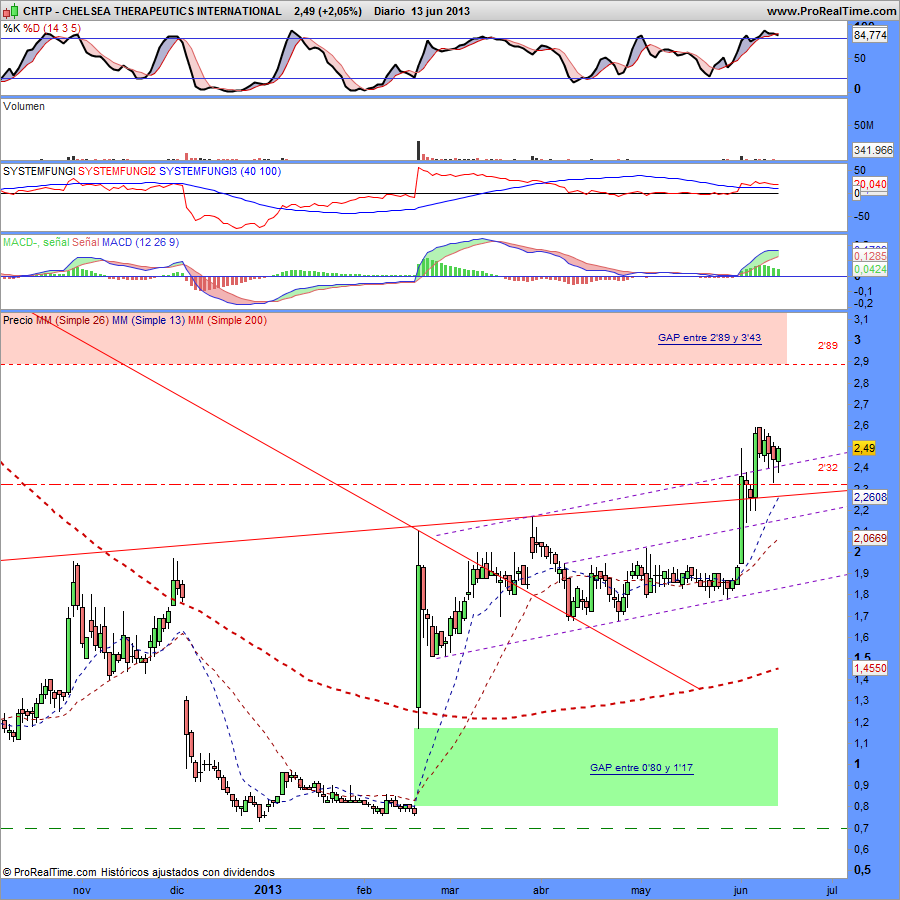Click the 'jun' month on time axis
This screenshot has height=900, width=900.
pyautogui.click(x=740, y=890)
